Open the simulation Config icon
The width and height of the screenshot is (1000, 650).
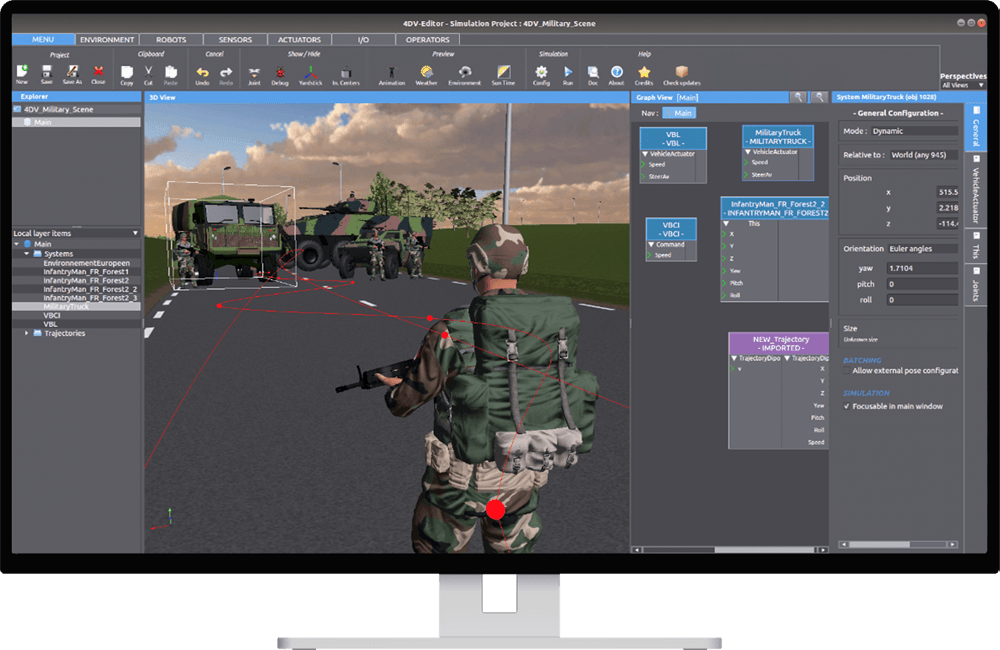[x=540, y=70]
